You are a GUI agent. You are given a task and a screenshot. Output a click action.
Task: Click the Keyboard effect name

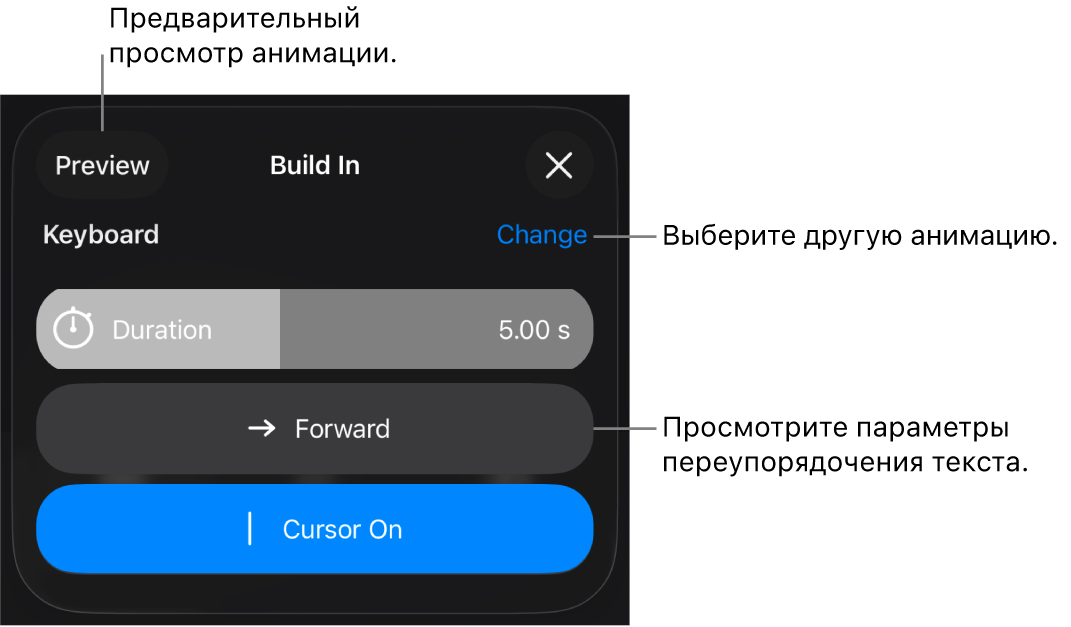tap(101, 235)
